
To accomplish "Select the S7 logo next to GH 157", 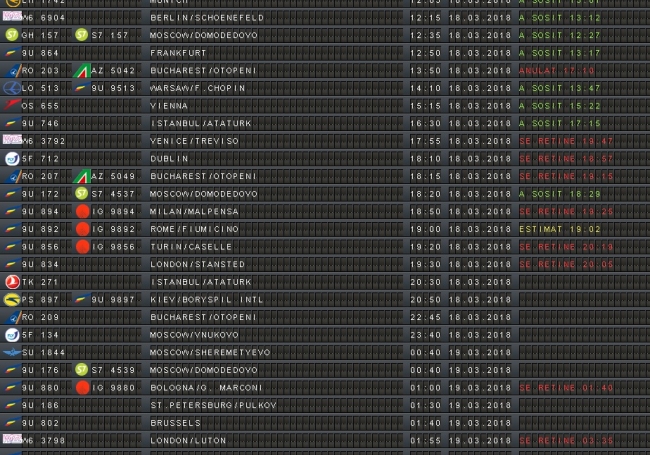I will click(12, 34).
